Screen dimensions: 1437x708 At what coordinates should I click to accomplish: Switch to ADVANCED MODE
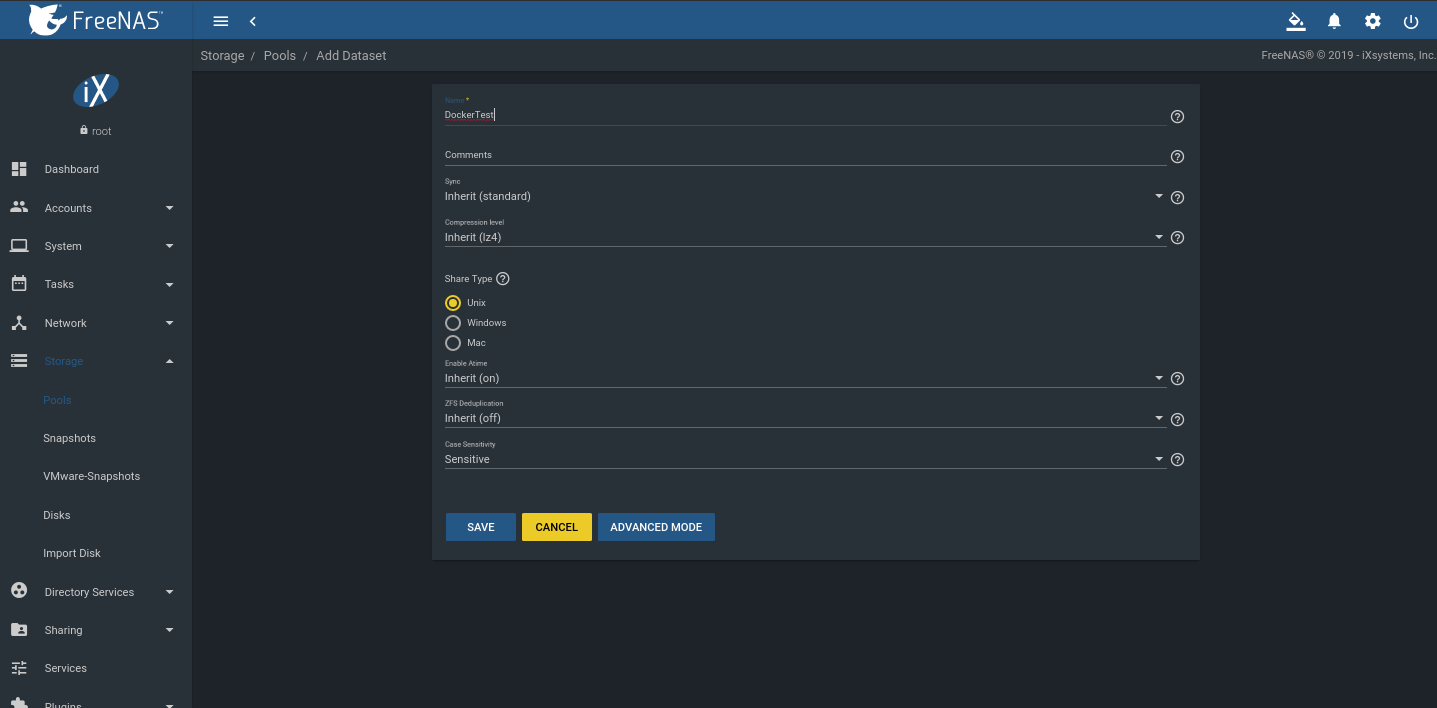click(656, 527)
